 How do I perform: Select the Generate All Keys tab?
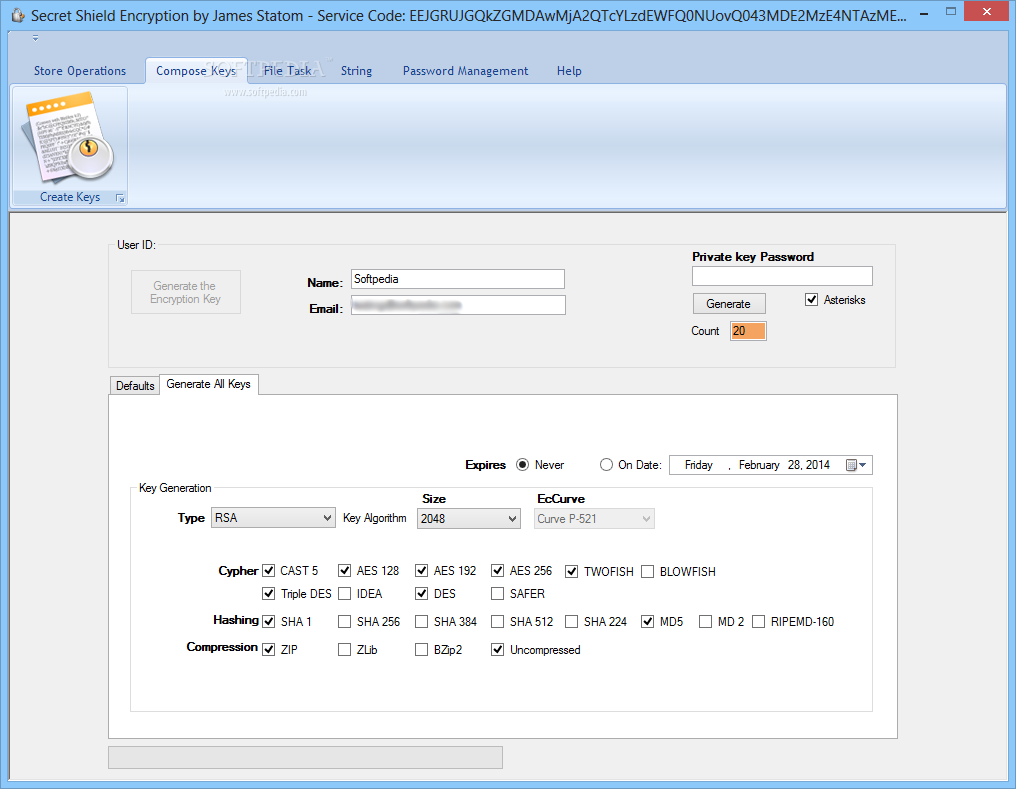(209, 384)
